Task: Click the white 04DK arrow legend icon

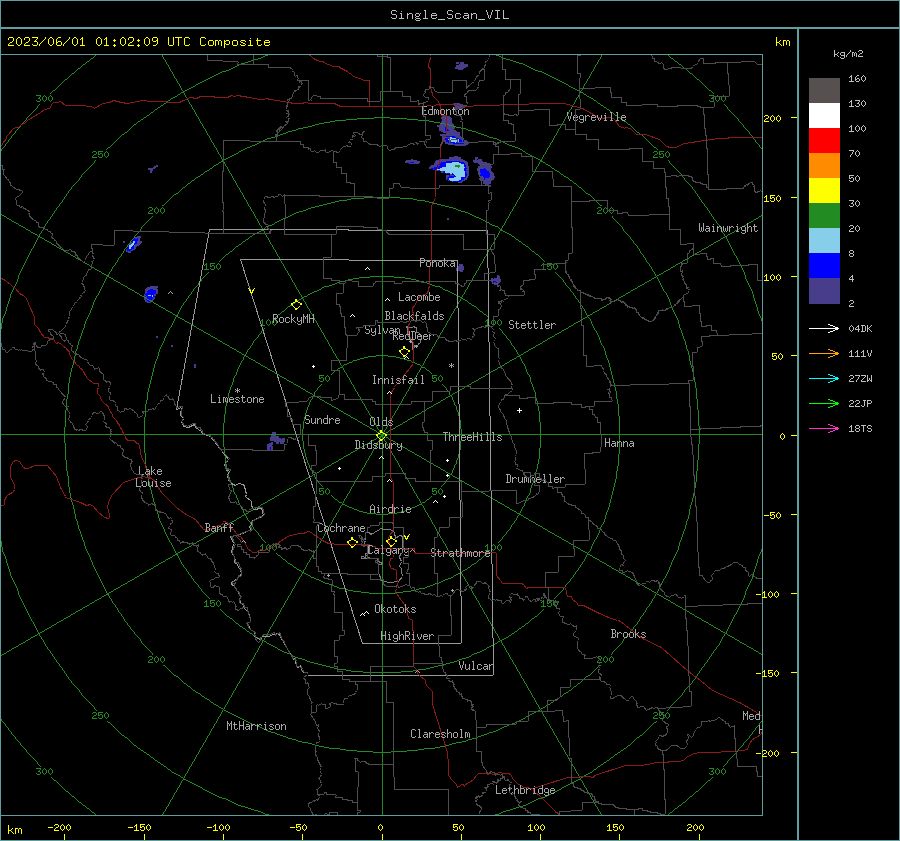Action: pyautogui.click(x=824, y=328)
